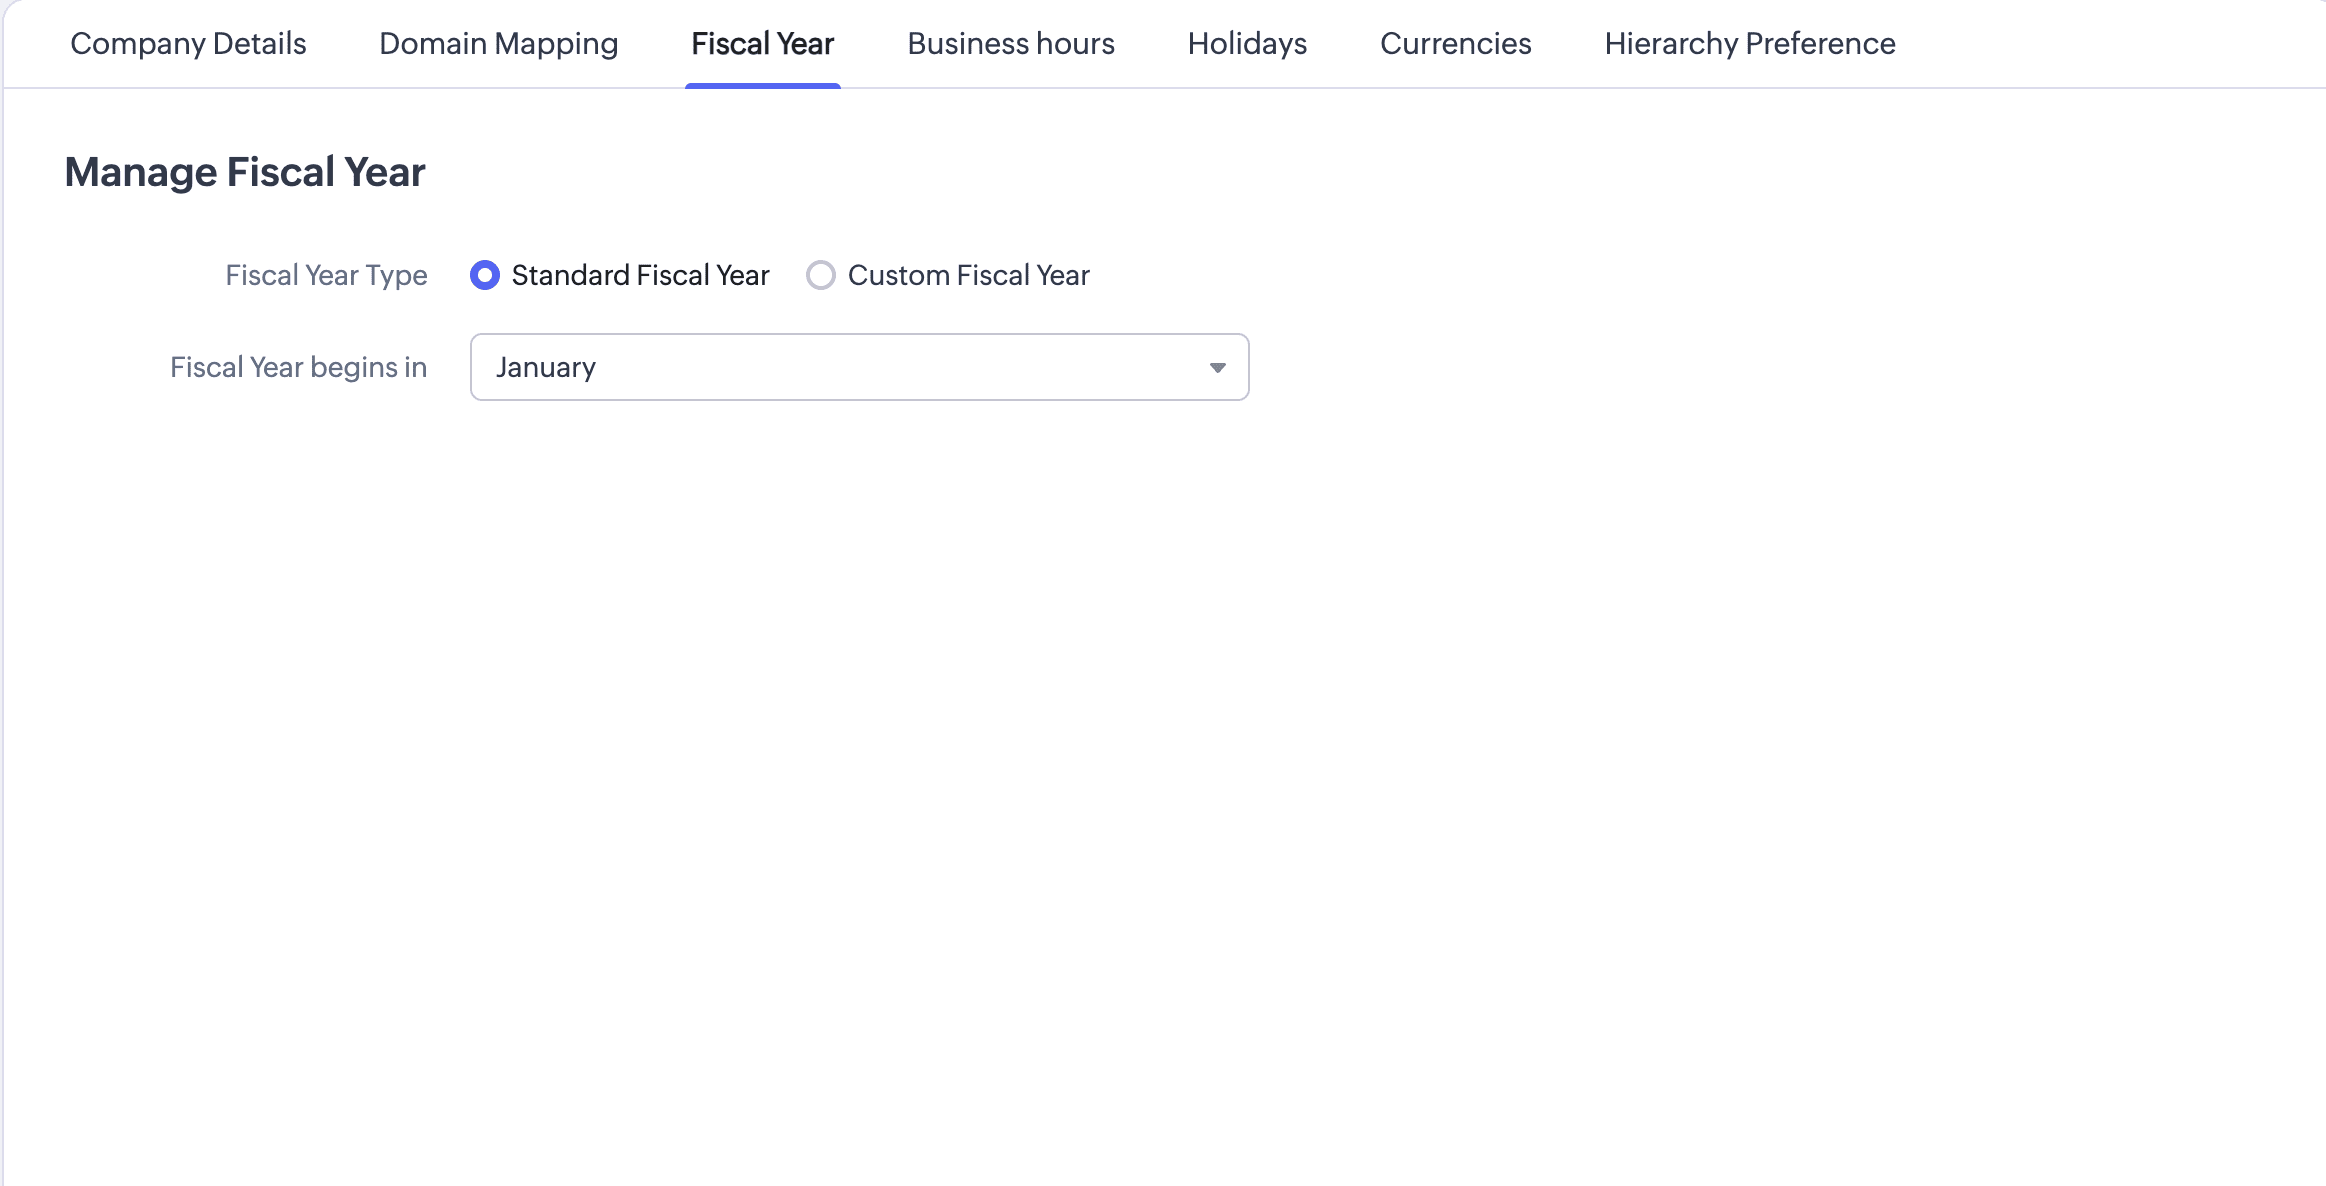
Task: Select the Standard Fiscal Year radio button
Action: [x=485, y=275]
